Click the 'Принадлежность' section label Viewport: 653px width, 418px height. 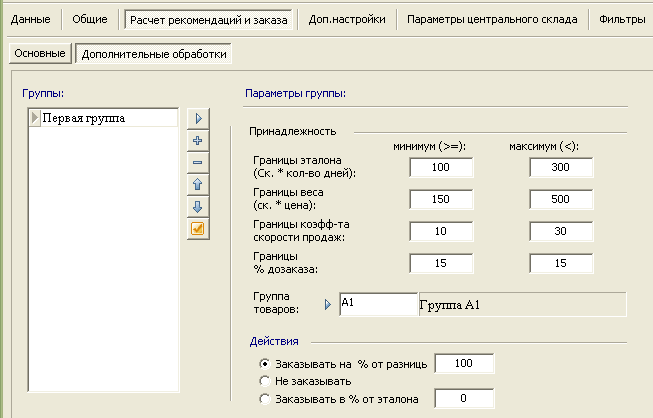click(292, 132)
